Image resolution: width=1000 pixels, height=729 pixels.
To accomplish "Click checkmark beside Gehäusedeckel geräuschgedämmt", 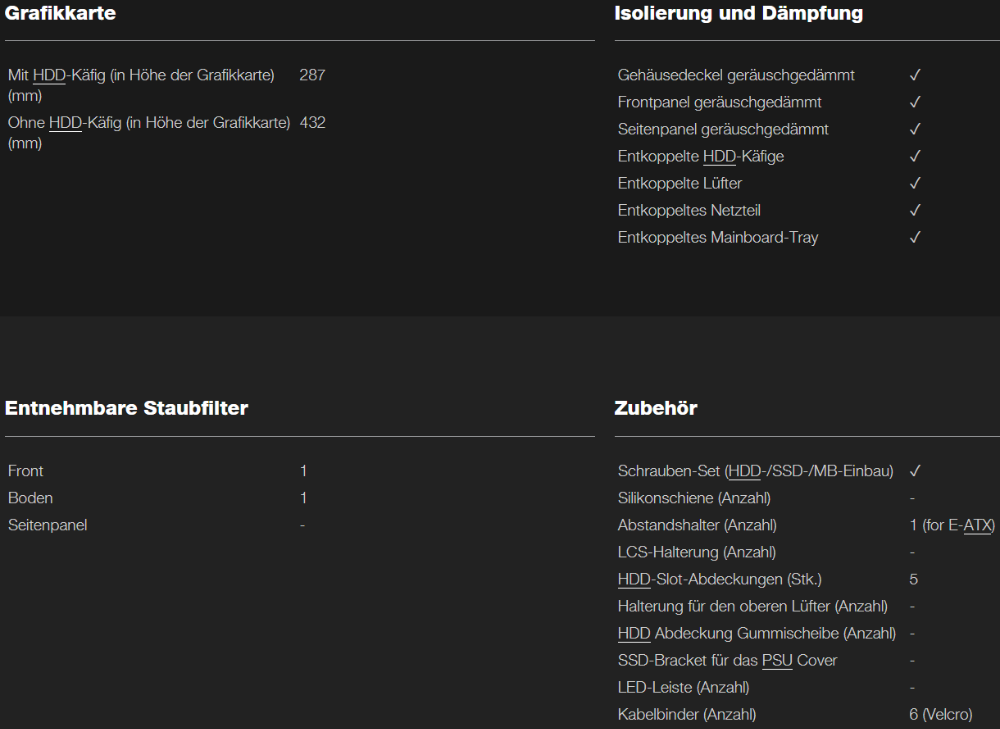I will coord(915,75).
